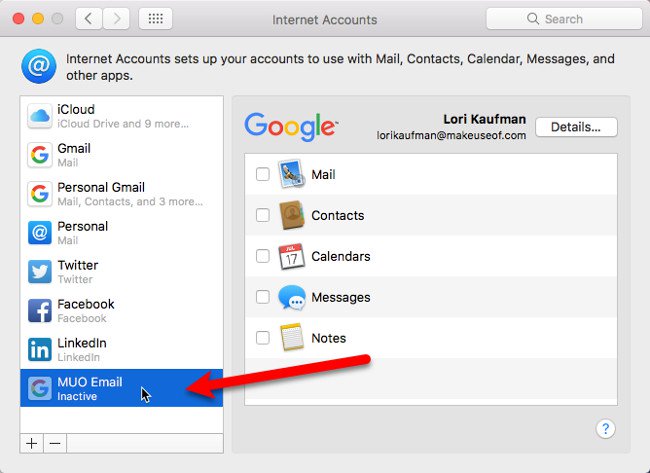This screenshot has width=650, height=473.
Task: Click the Mail service label
Action: click(323, 175)
